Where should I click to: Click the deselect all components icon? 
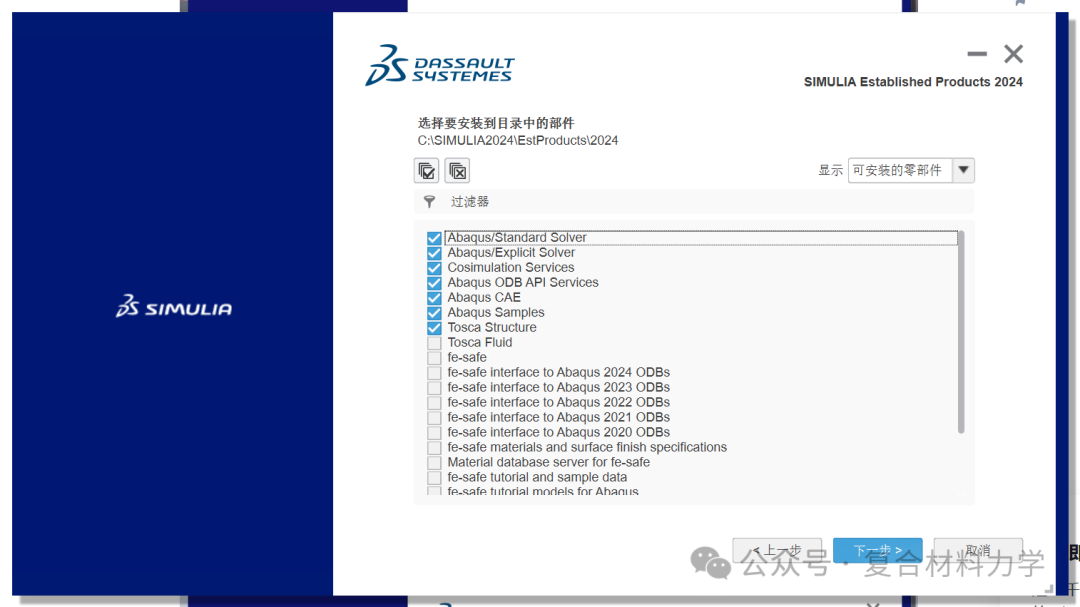(x=457, y=170)
